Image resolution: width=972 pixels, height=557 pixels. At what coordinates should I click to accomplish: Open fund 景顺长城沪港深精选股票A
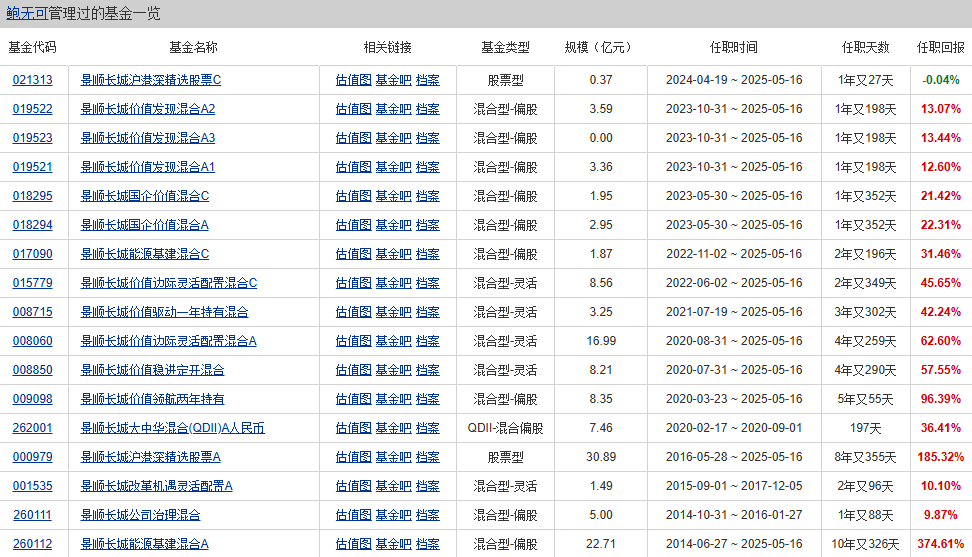(151, 457)
